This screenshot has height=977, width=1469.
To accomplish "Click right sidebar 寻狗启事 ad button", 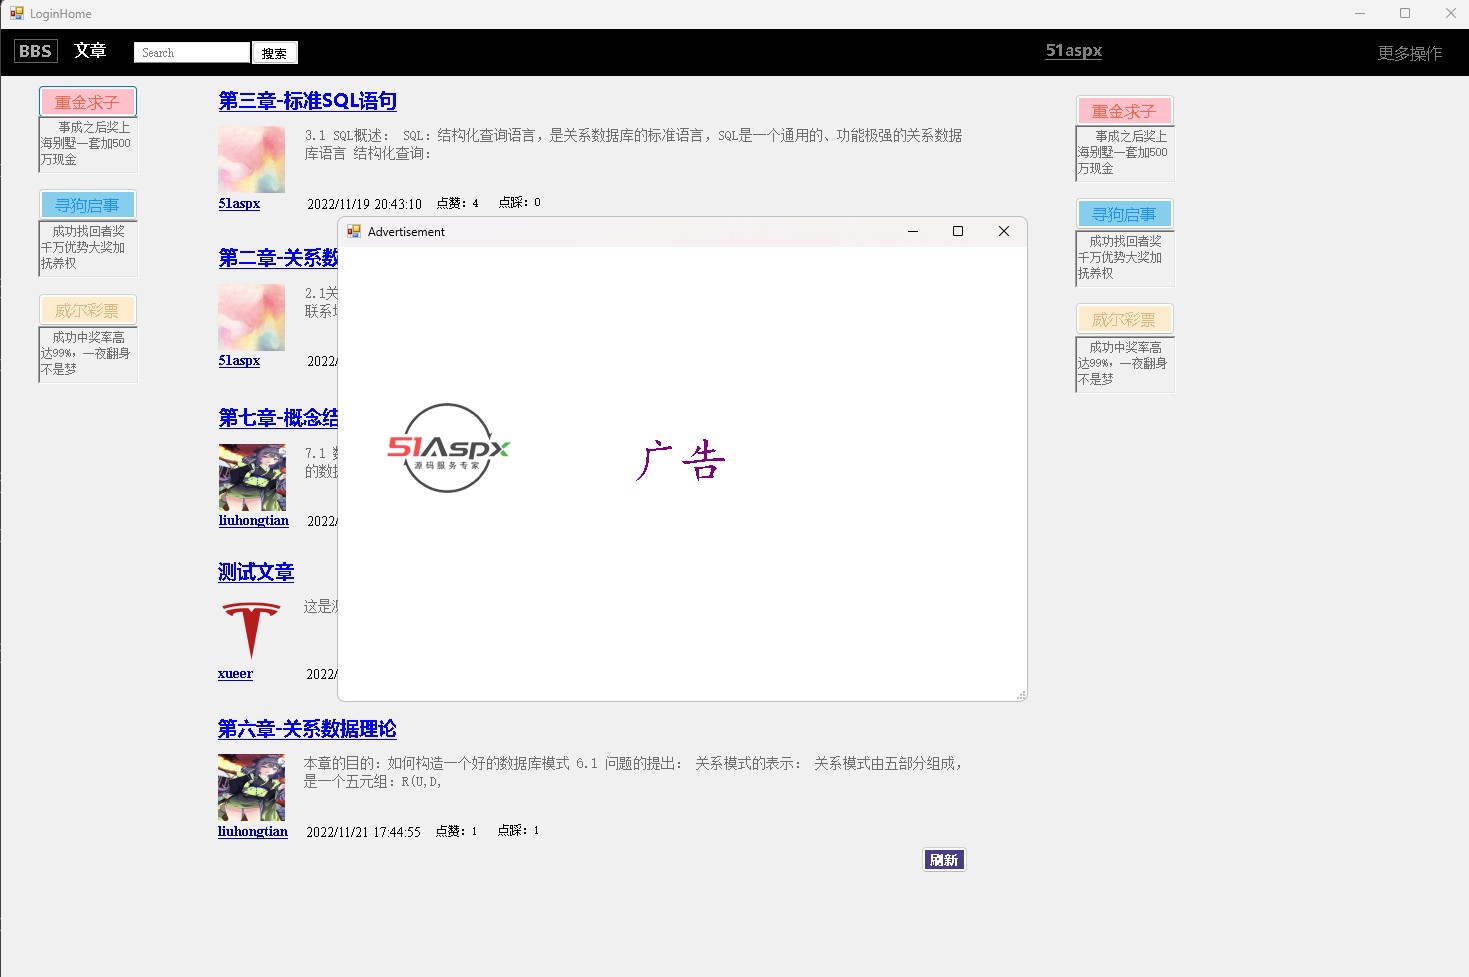I will [1124, 214].
